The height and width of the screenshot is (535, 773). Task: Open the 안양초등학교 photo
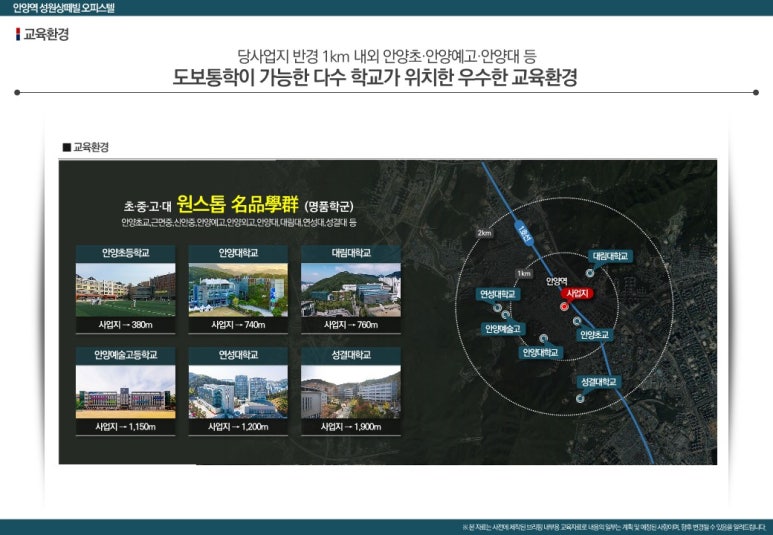point(125,290)
